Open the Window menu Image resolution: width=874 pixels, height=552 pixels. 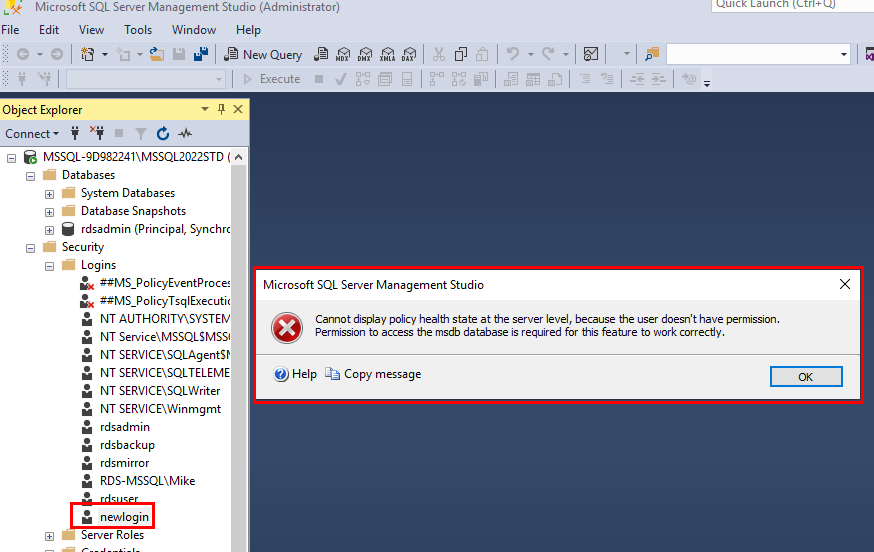coord(193,30)
